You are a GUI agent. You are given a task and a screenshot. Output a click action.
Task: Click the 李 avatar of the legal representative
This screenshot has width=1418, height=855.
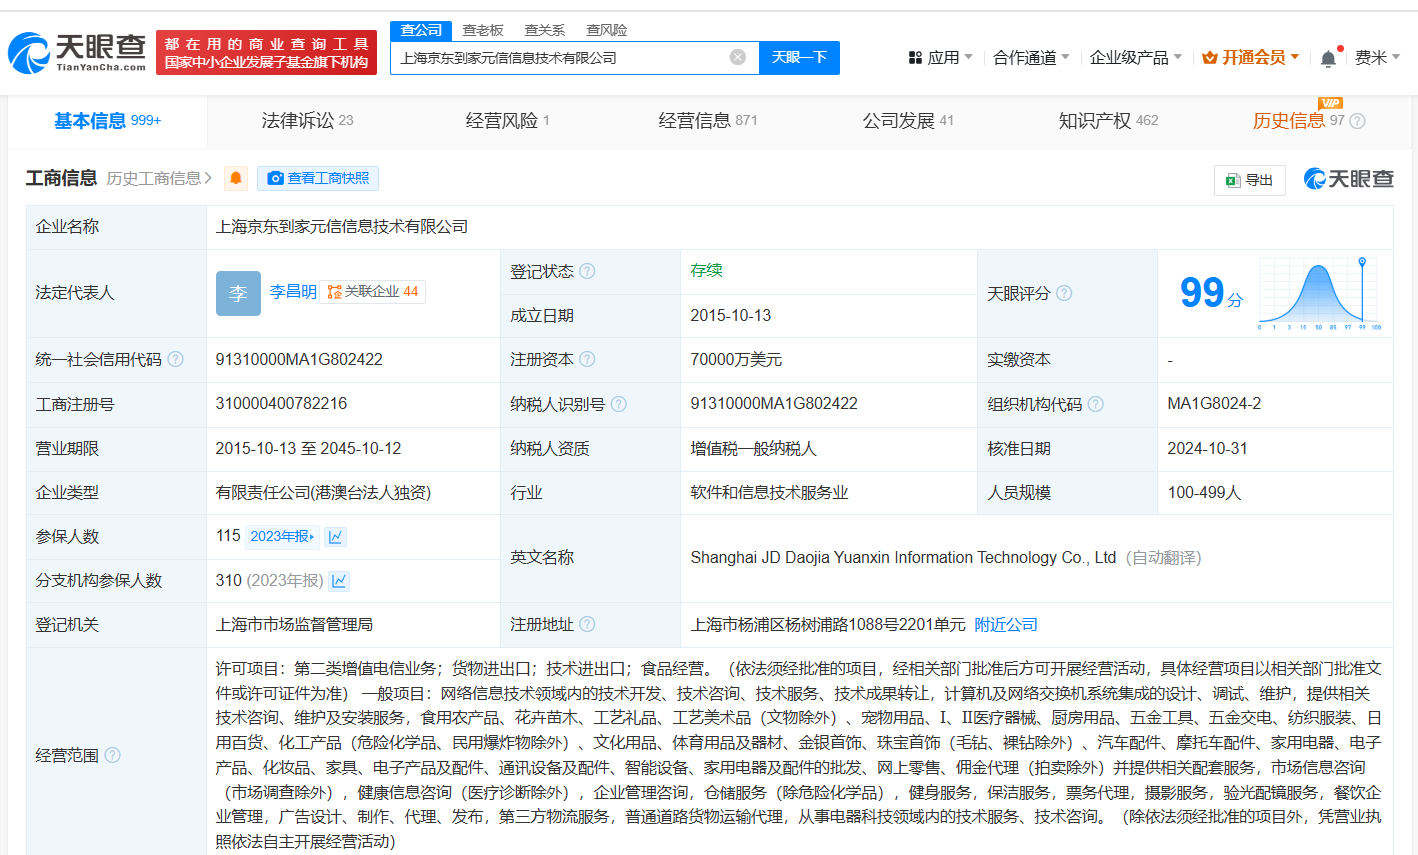(238, 293)
